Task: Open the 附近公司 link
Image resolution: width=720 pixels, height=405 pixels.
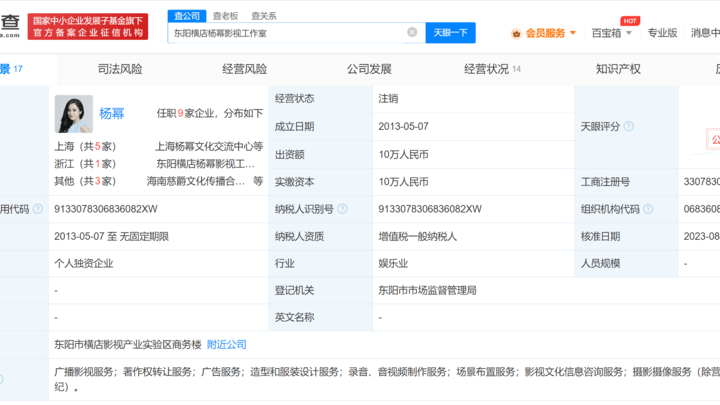Action: pos(226,344)
